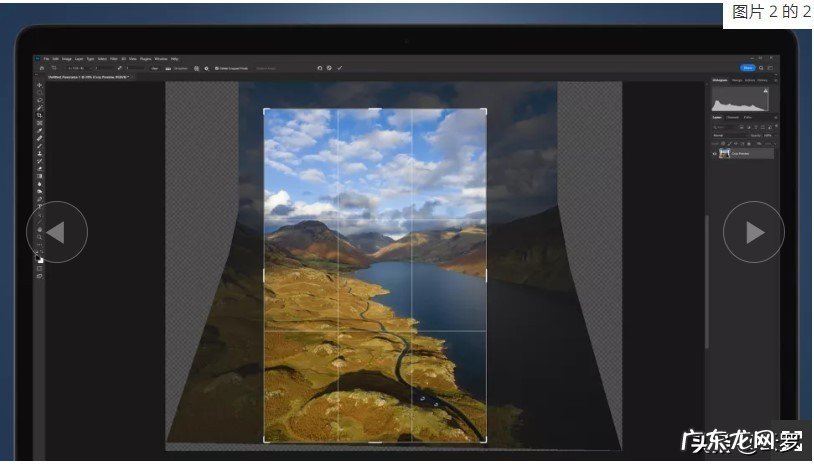Open the layer Opacity dropdown
The height and width of the screenshot is (469, 814).
point(769,135)
